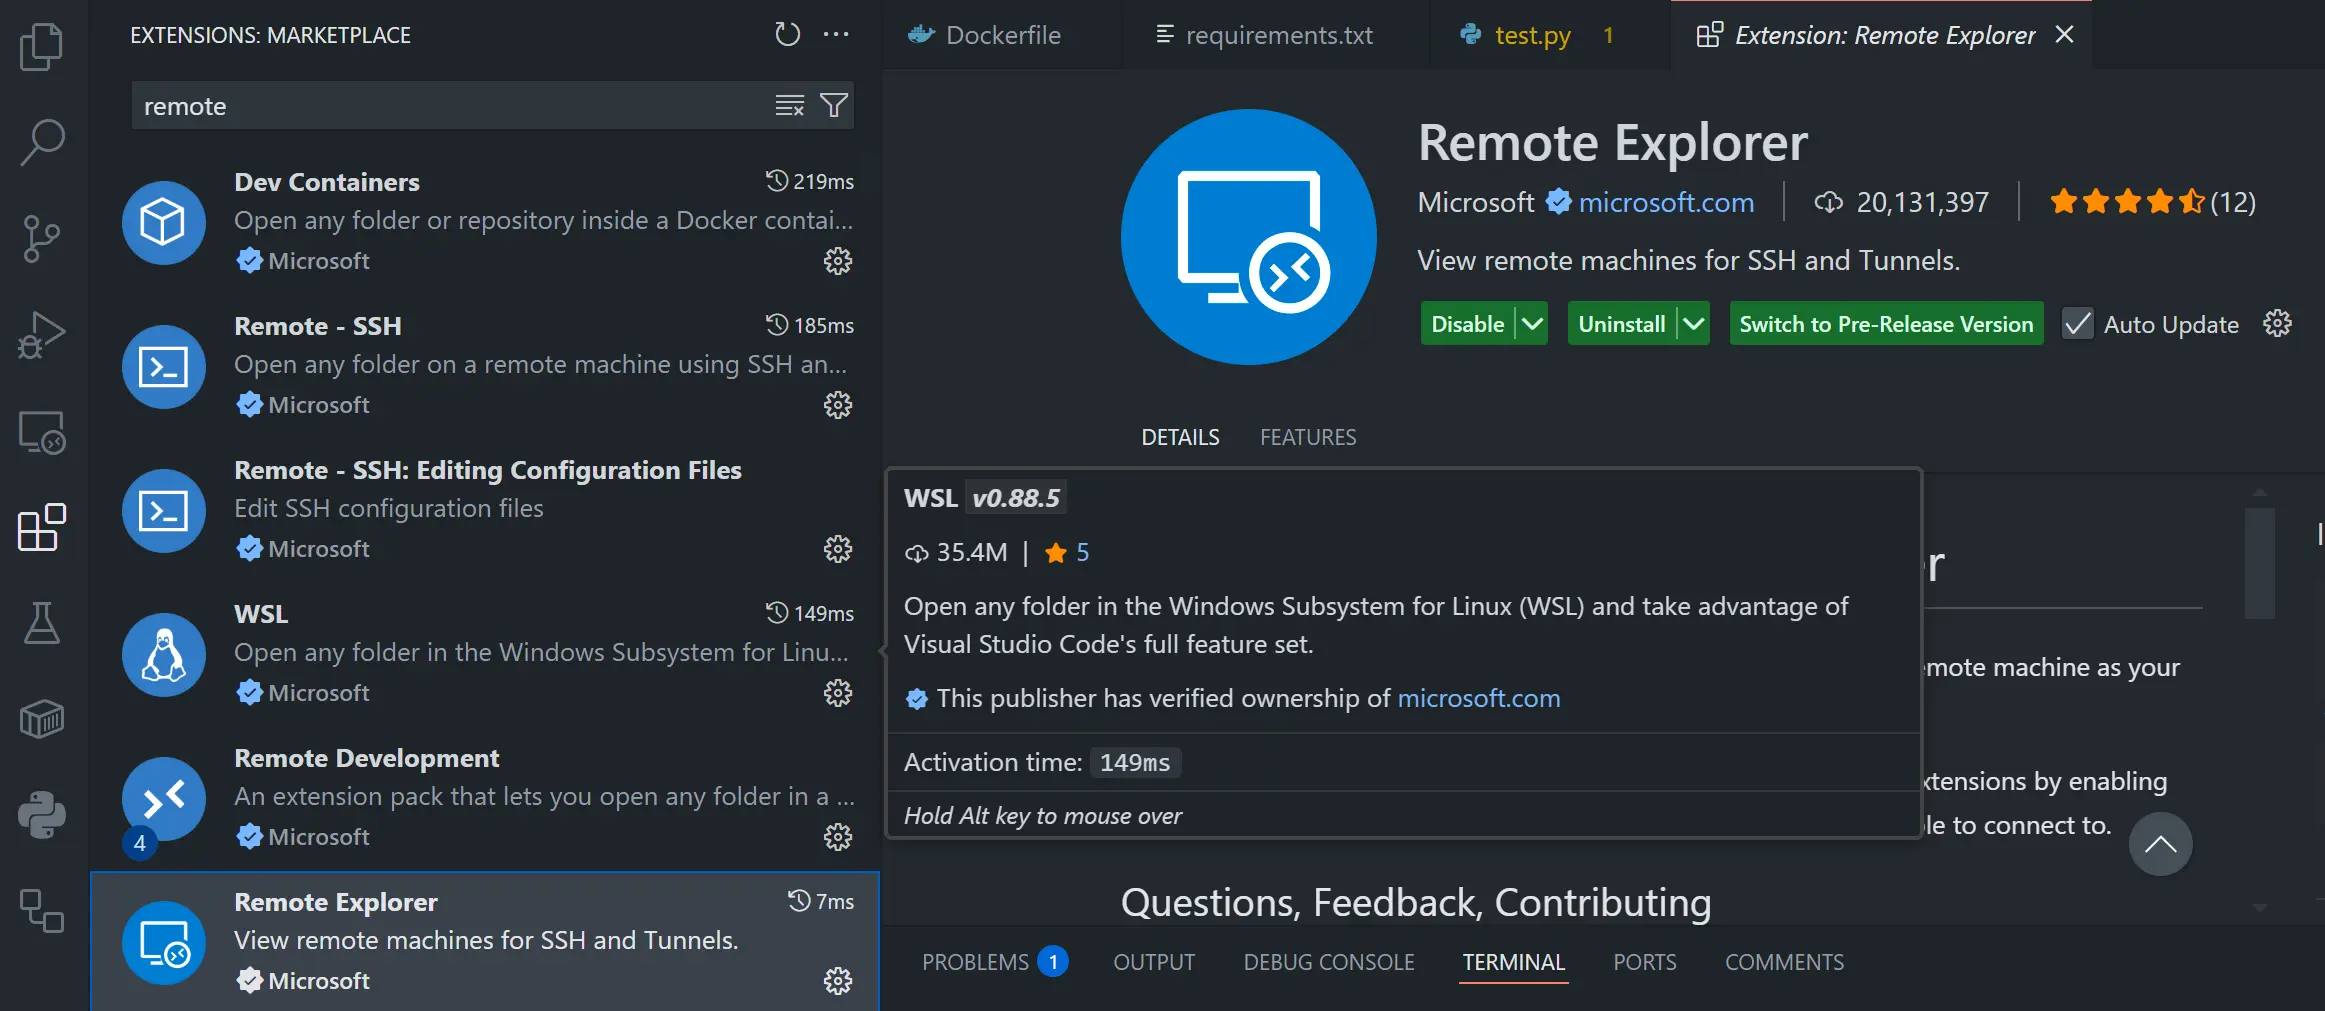
Task: Select Remote - SSH extension in list
Action: click(x=486, y=366)
